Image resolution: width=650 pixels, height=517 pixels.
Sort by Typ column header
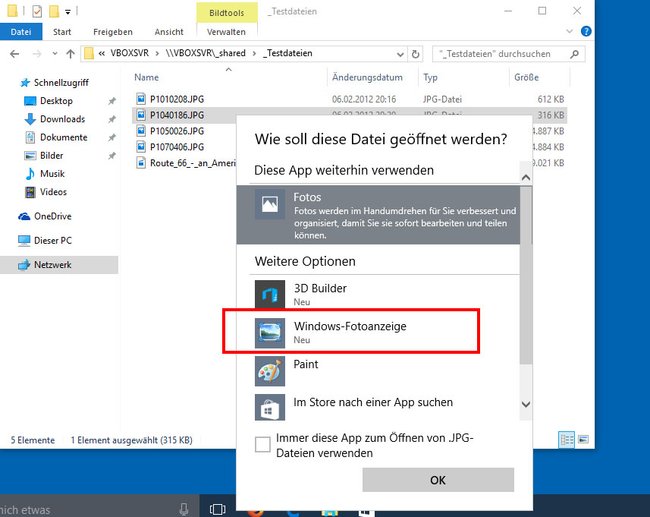[430, 78]
